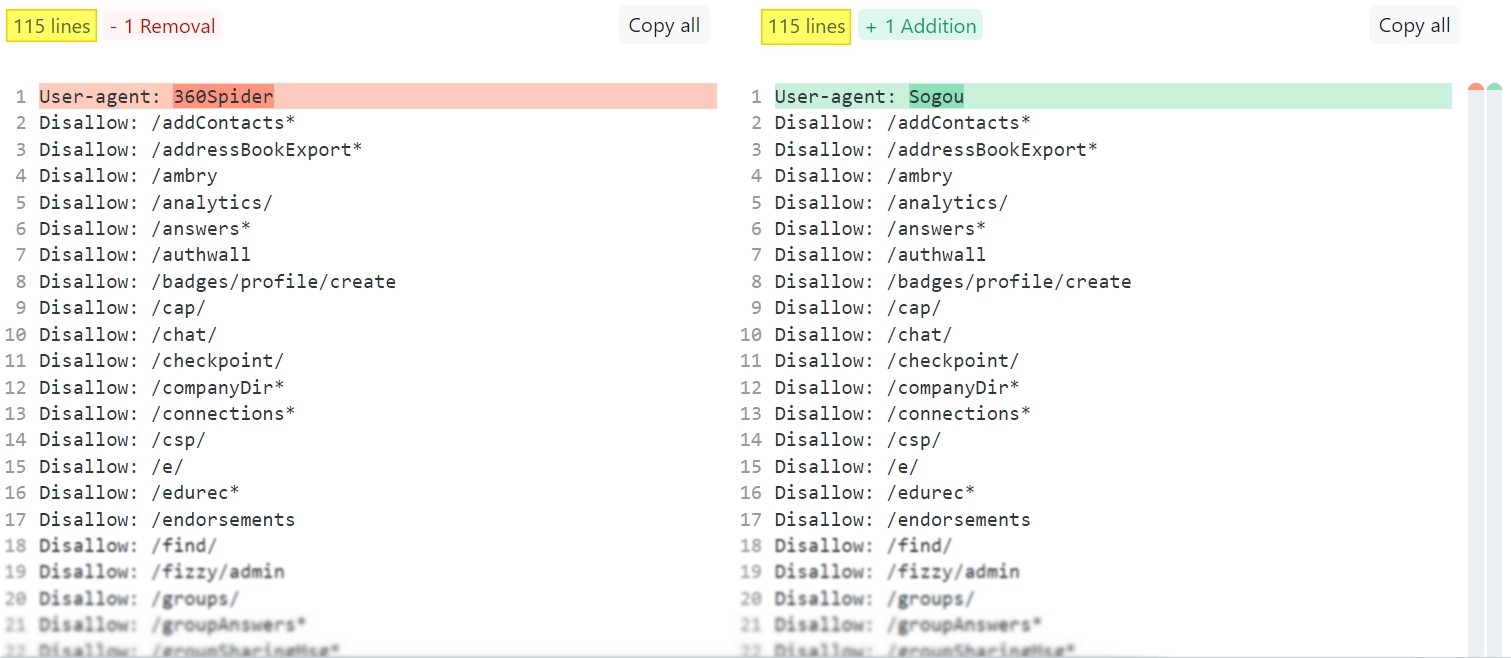This screenshot has height=658, width=1511.
Task: Click the '- 1 Removal' badge
Action: click(162, 27)
